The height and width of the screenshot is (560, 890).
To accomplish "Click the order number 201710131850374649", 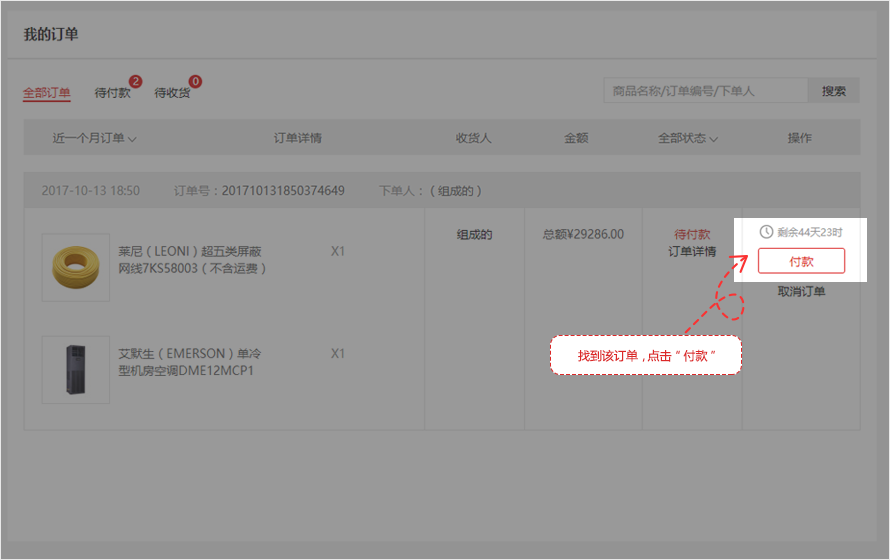I will click(x=283, y=191).
